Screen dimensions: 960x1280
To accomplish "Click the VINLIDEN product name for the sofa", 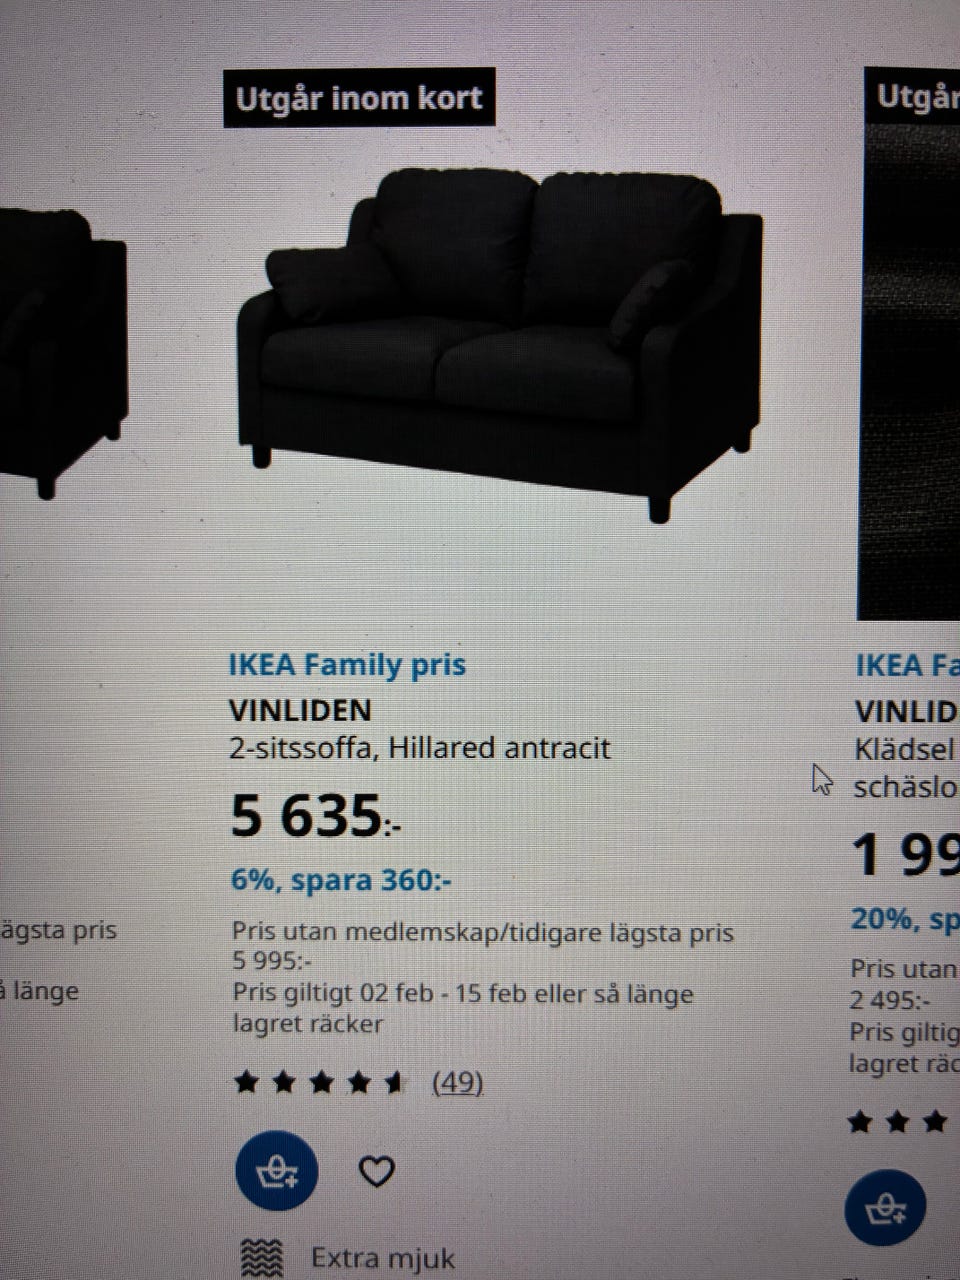I will pos(300,710).
